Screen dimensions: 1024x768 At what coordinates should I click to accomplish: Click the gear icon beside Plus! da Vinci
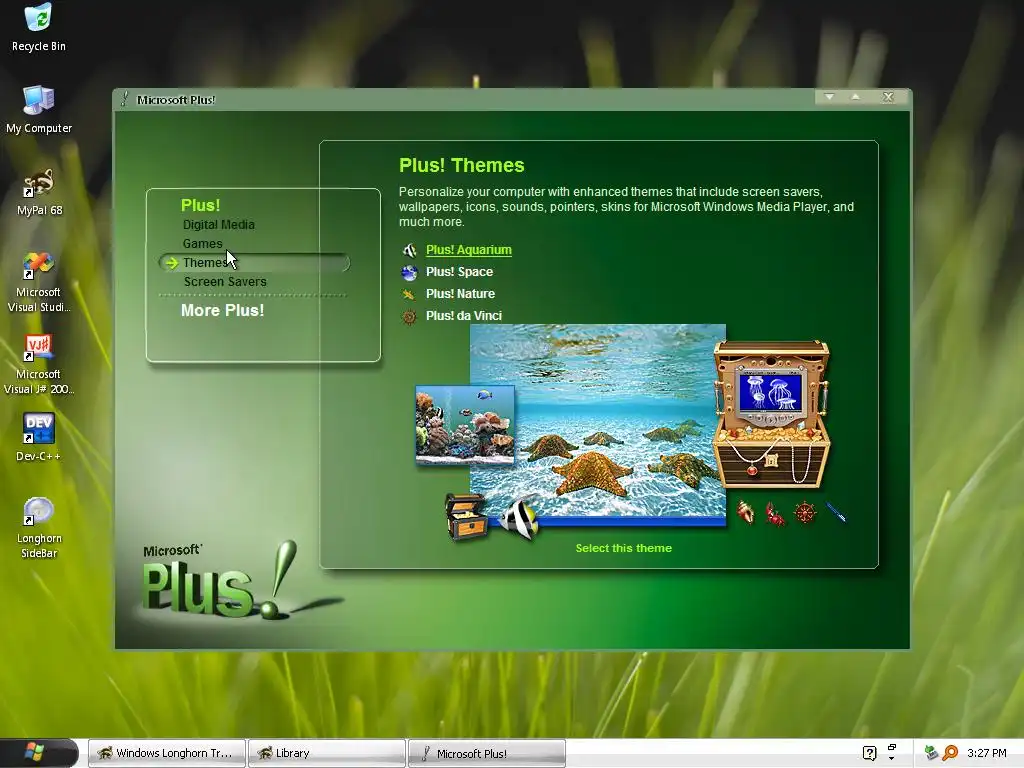[x=409, y=317]
